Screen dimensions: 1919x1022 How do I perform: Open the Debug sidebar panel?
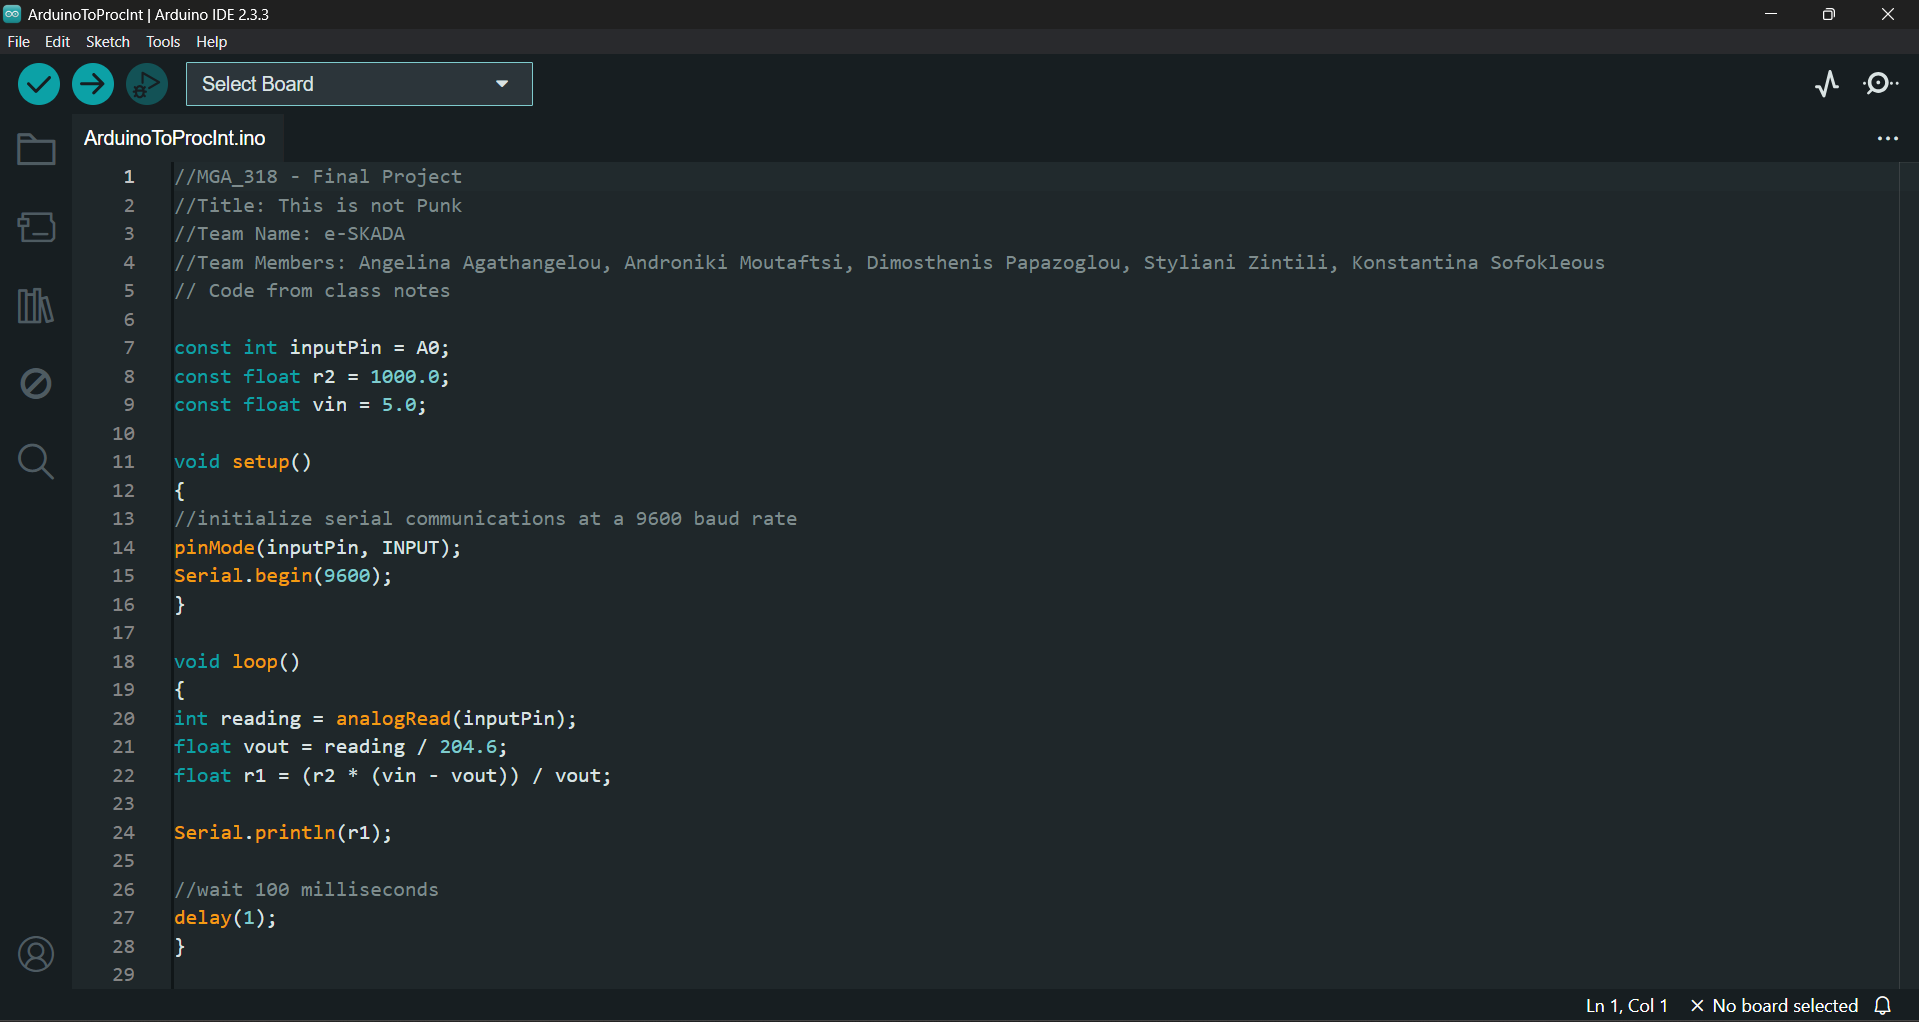[x=36, y=383]
